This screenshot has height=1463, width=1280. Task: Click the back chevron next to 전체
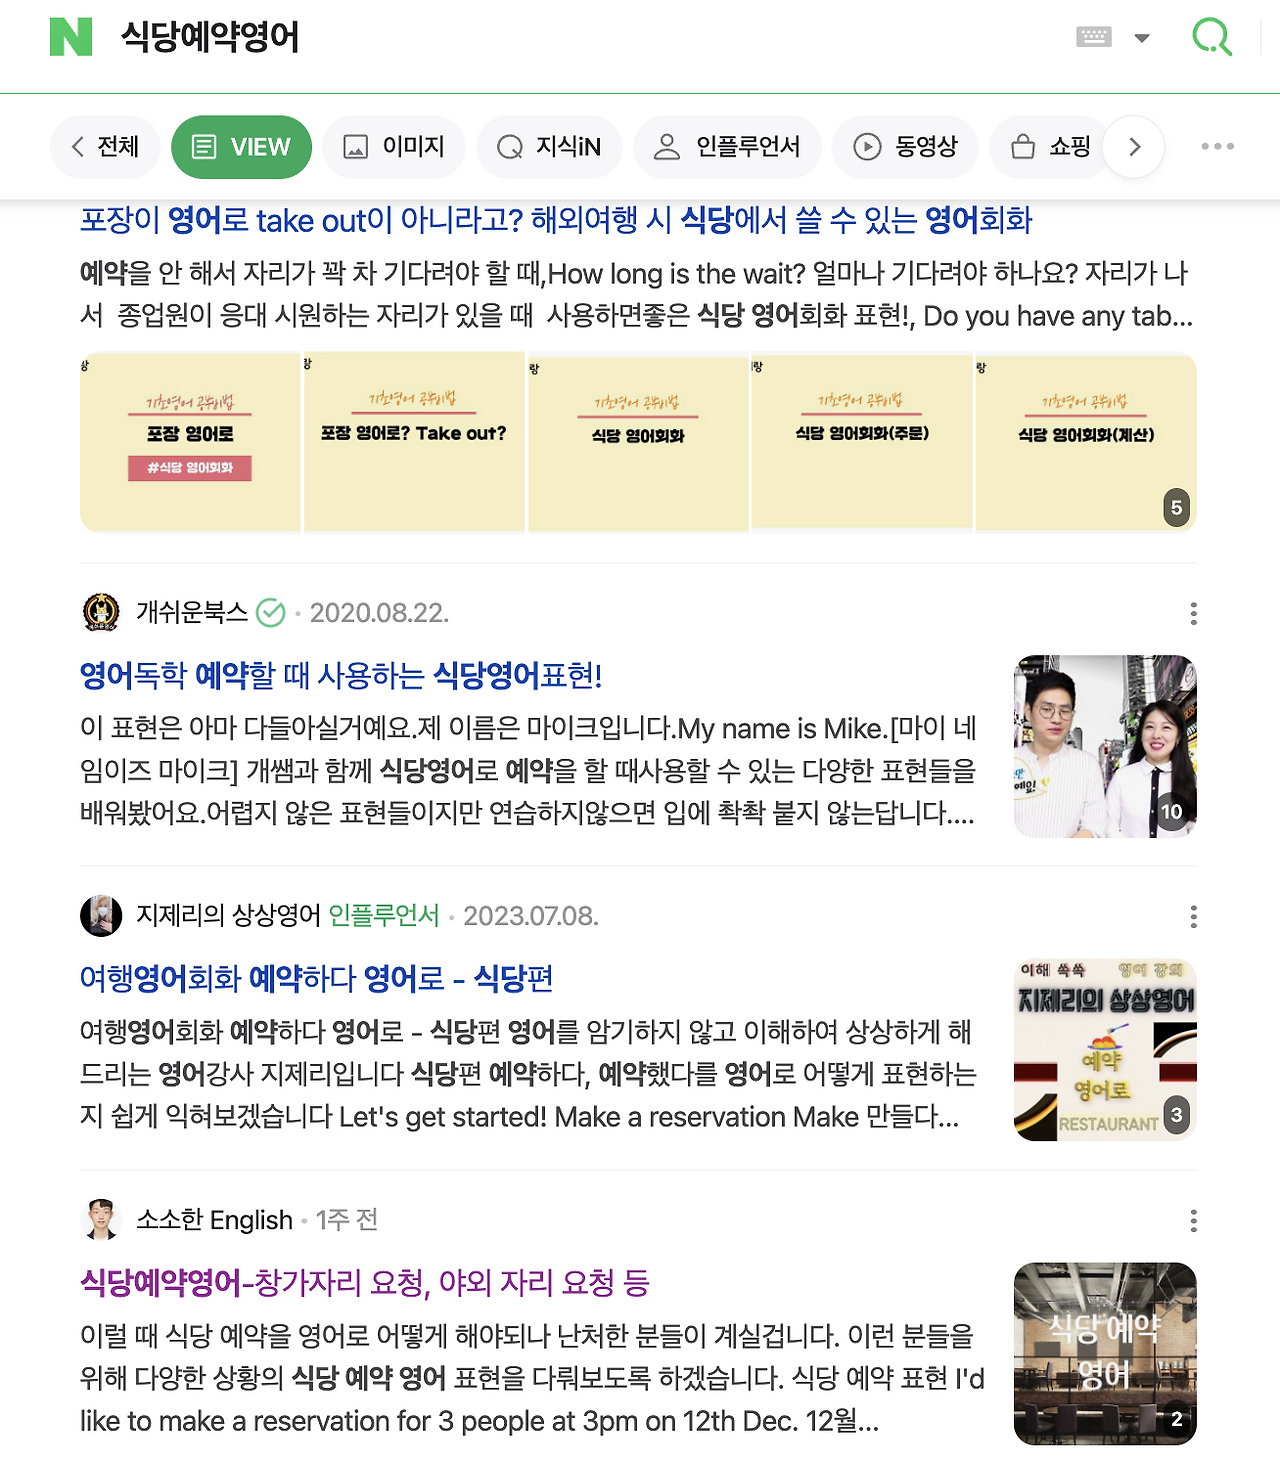[77, 146]
